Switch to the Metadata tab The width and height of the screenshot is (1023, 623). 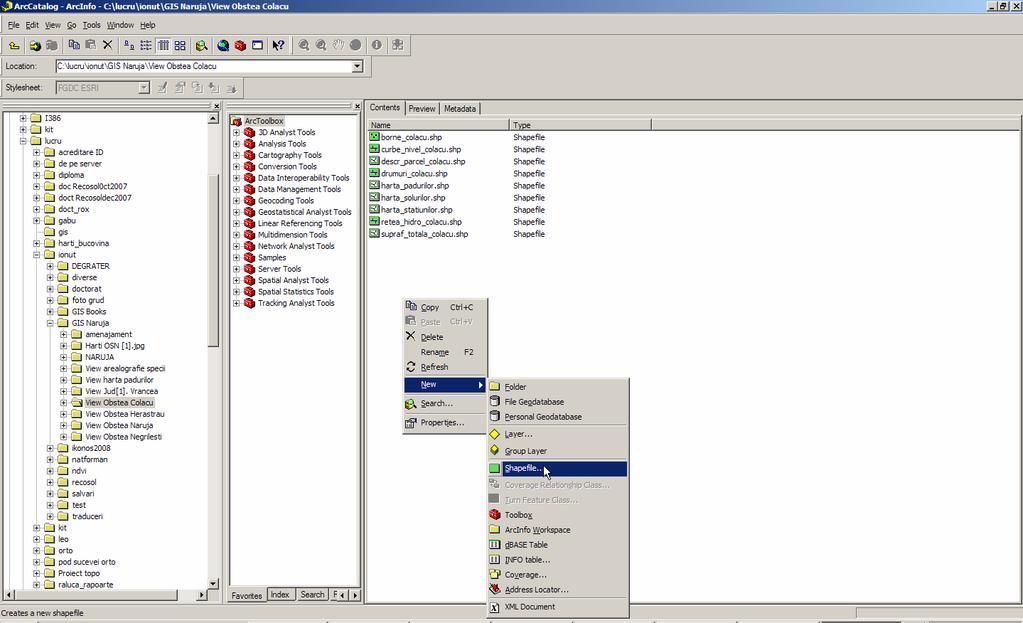(x=460, y=108)
